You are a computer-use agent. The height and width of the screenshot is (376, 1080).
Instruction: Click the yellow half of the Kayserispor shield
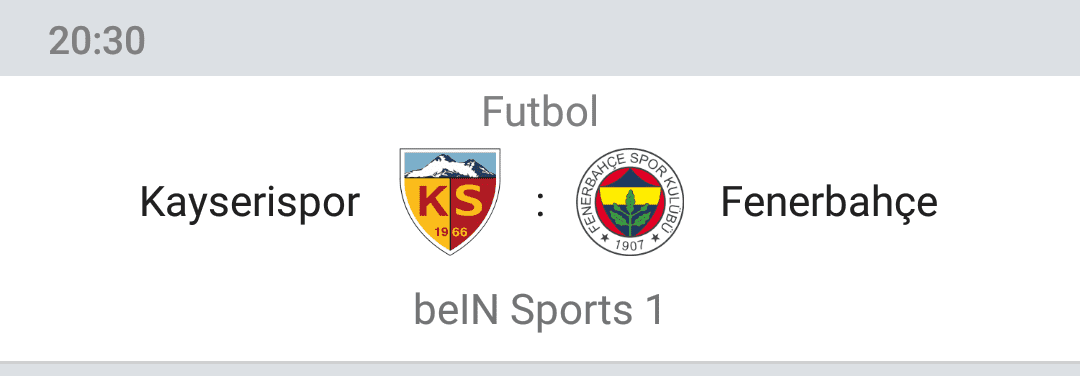(427, 207)
